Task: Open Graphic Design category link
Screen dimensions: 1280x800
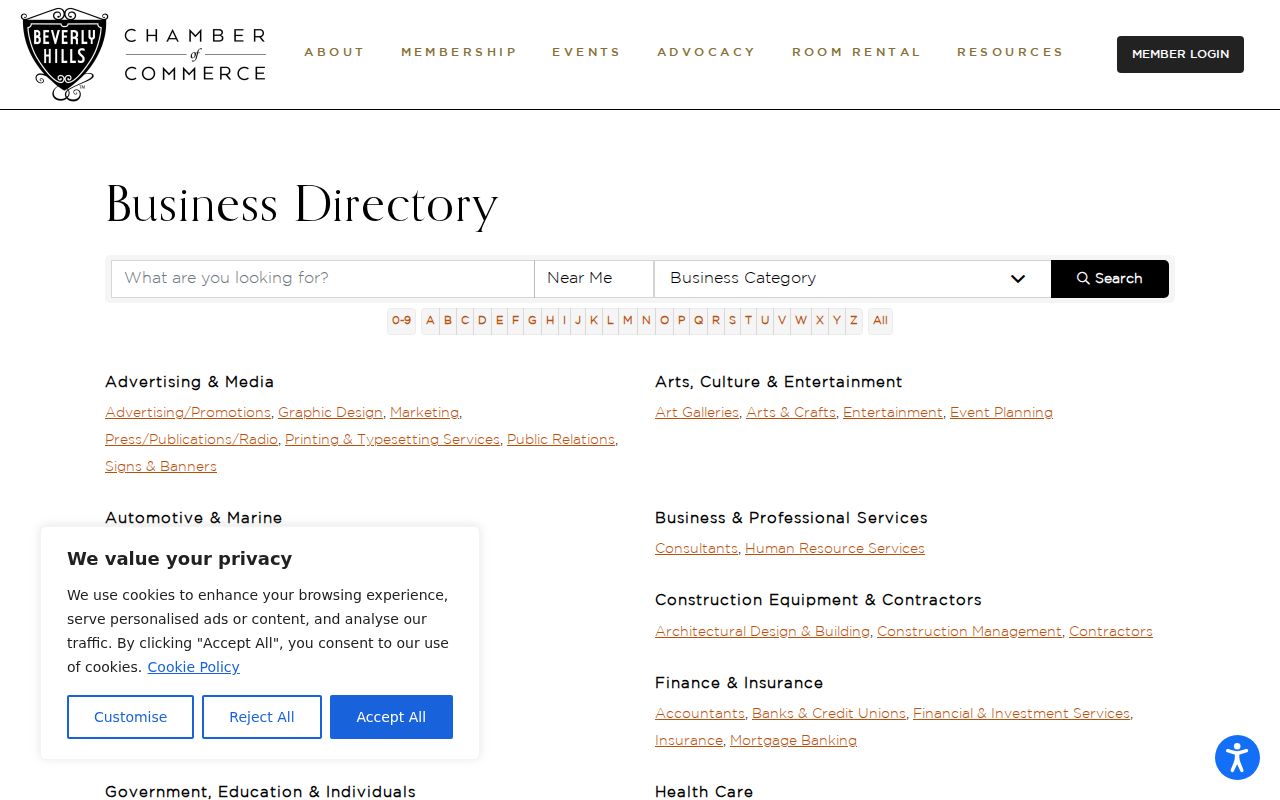Action: pyautogui.click(x=330, y=412)
